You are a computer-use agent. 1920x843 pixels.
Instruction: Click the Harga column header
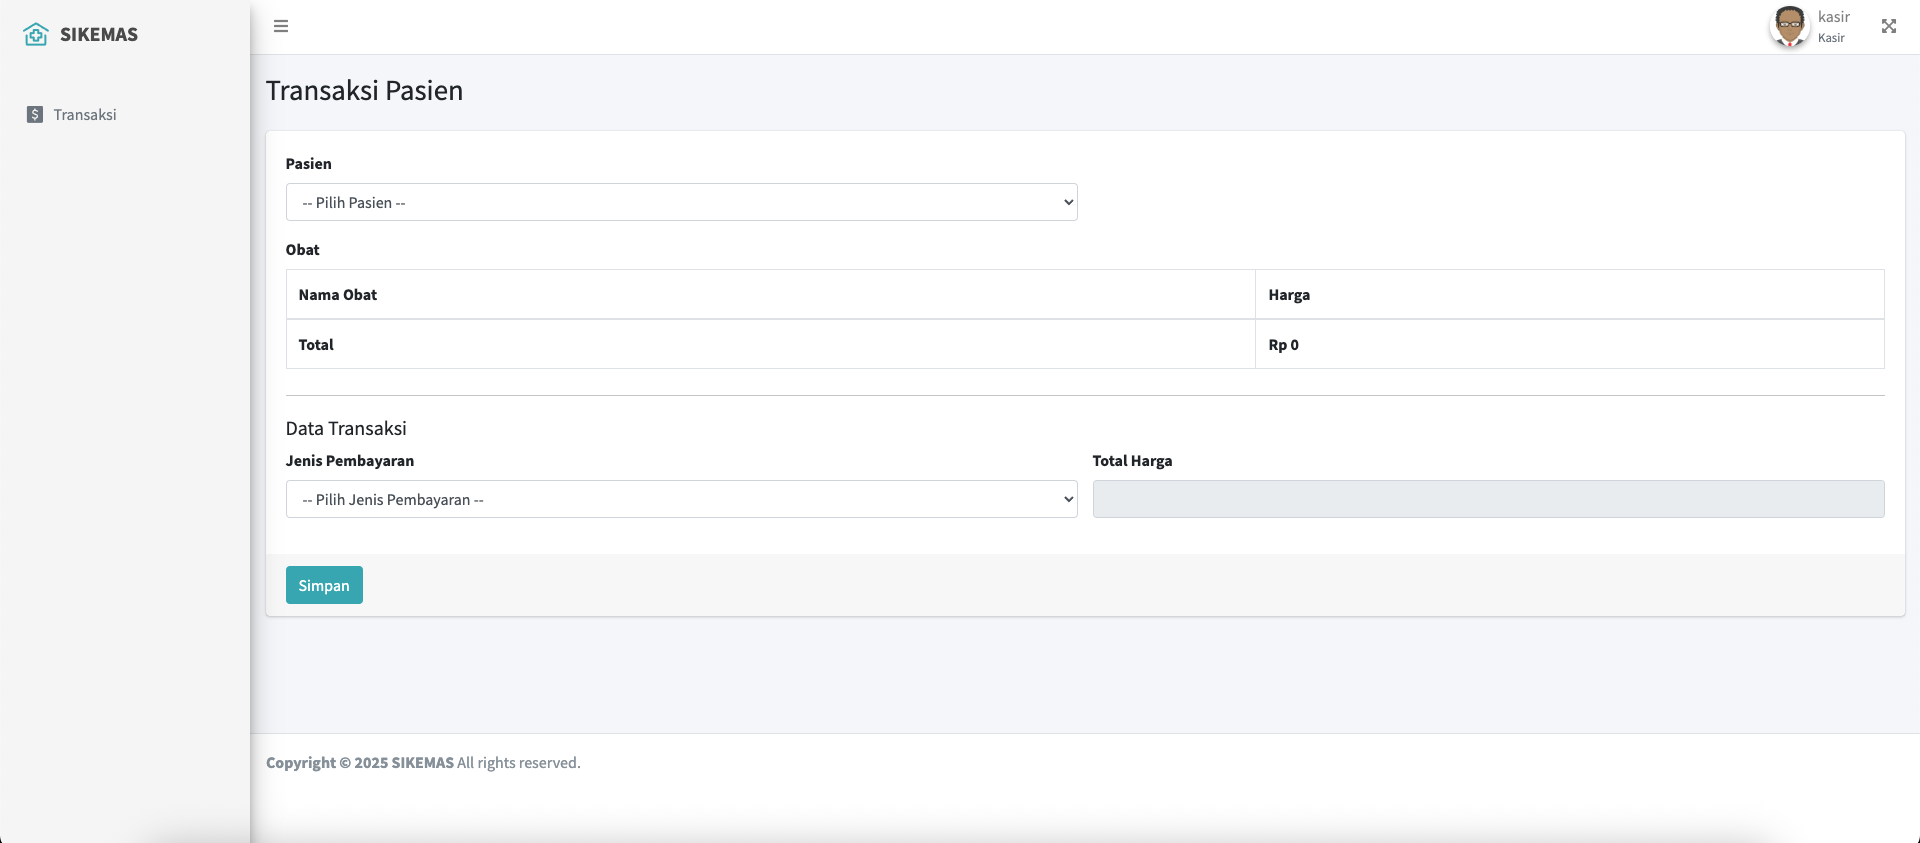coord(1289,295)
